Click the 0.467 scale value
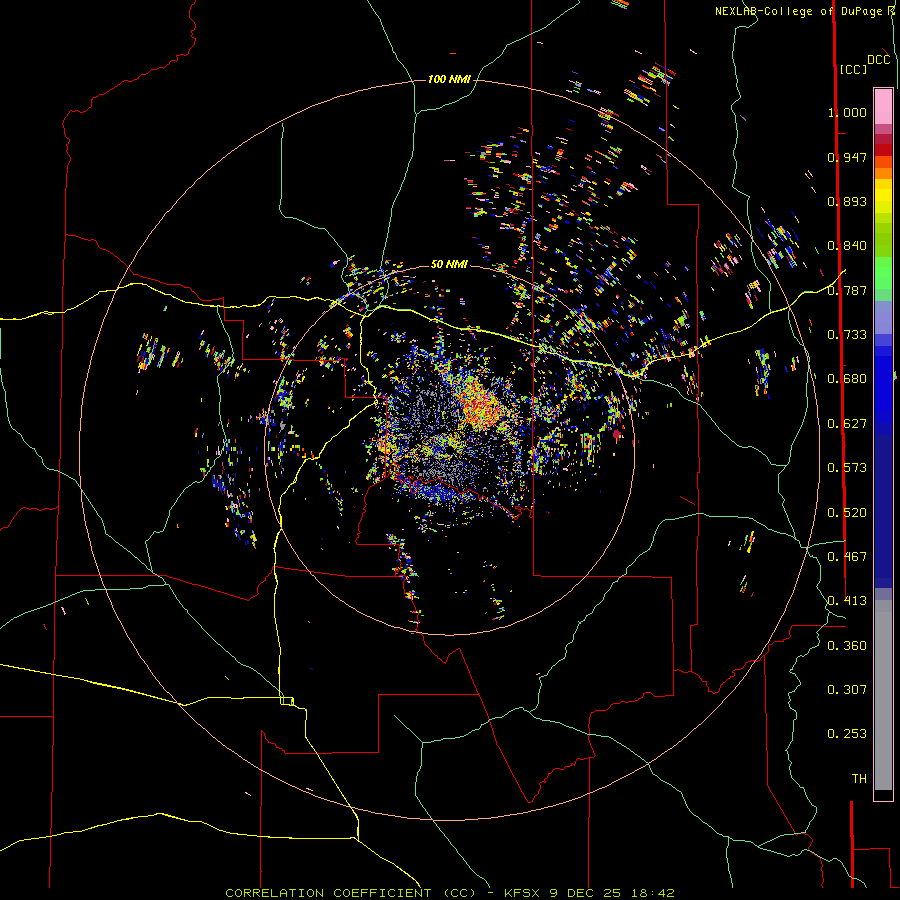 pos(847,557)
